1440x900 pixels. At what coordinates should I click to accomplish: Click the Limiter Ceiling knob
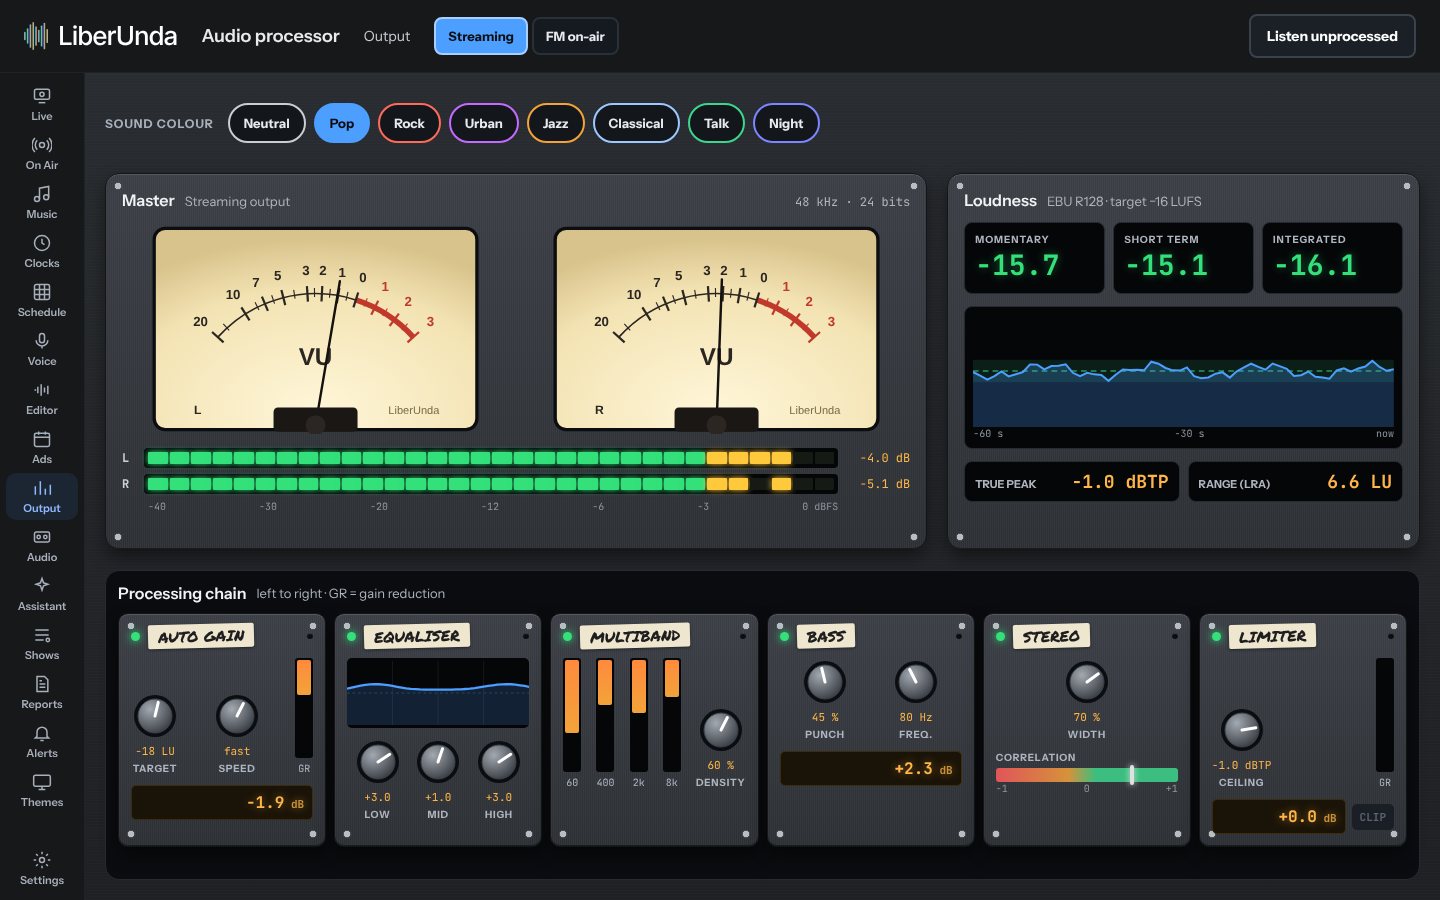[1242, 730]
